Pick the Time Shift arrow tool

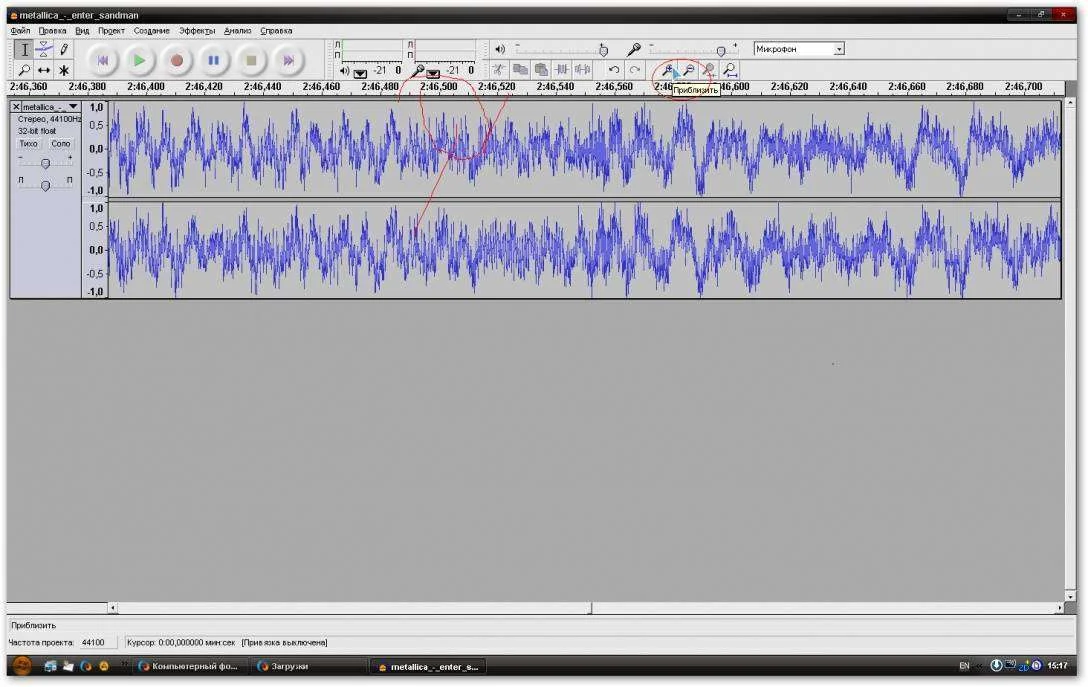[x=44, y=71]
